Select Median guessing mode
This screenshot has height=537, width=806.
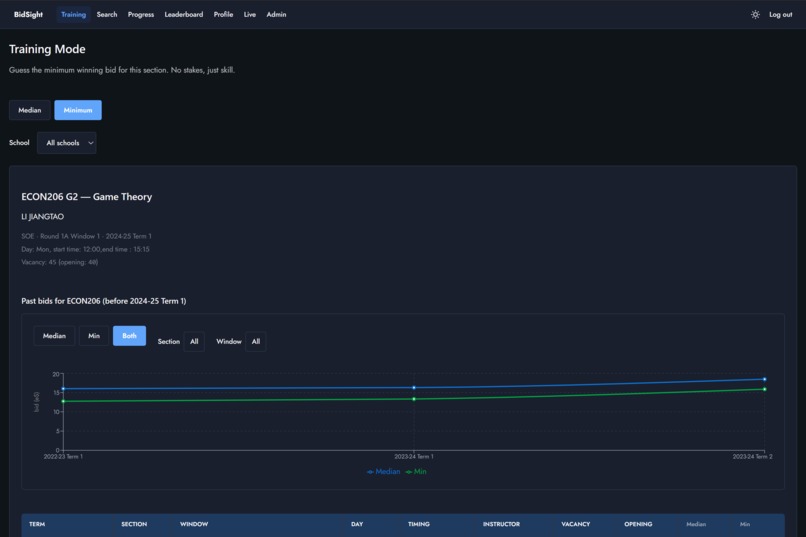tap(30, 110)
